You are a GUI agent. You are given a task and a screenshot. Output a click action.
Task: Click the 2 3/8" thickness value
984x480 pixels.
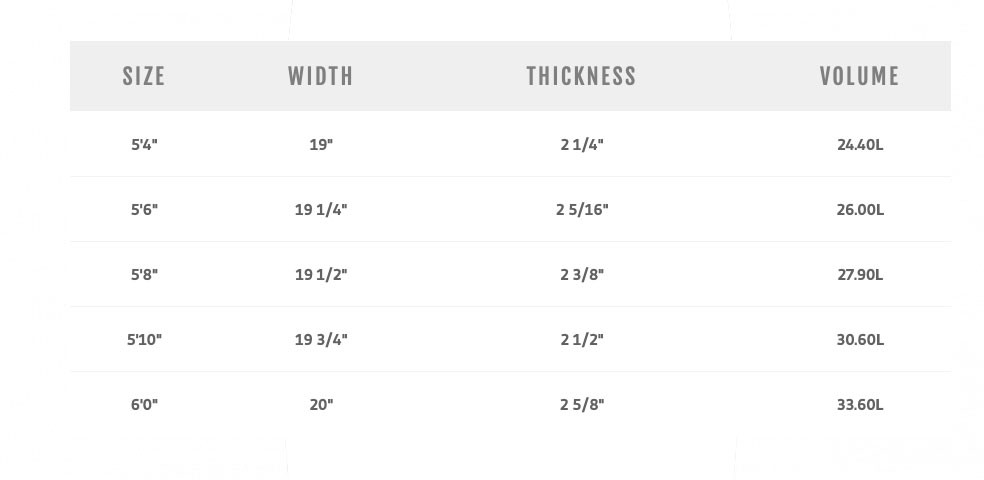[582, 274]
